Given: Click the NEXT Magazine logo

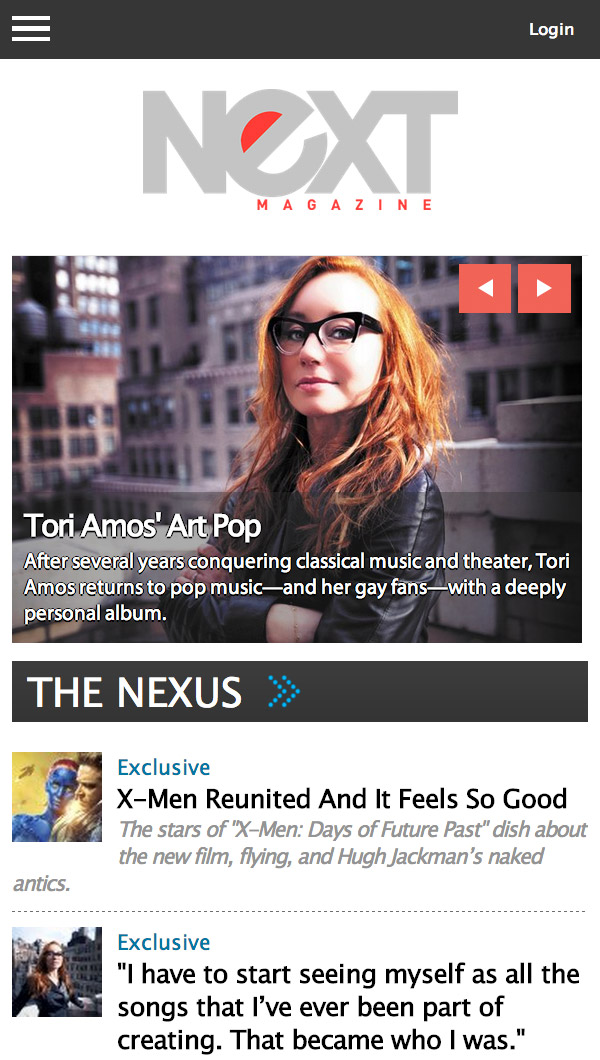Looking at the screenshot, I should (x=300, y=149).
